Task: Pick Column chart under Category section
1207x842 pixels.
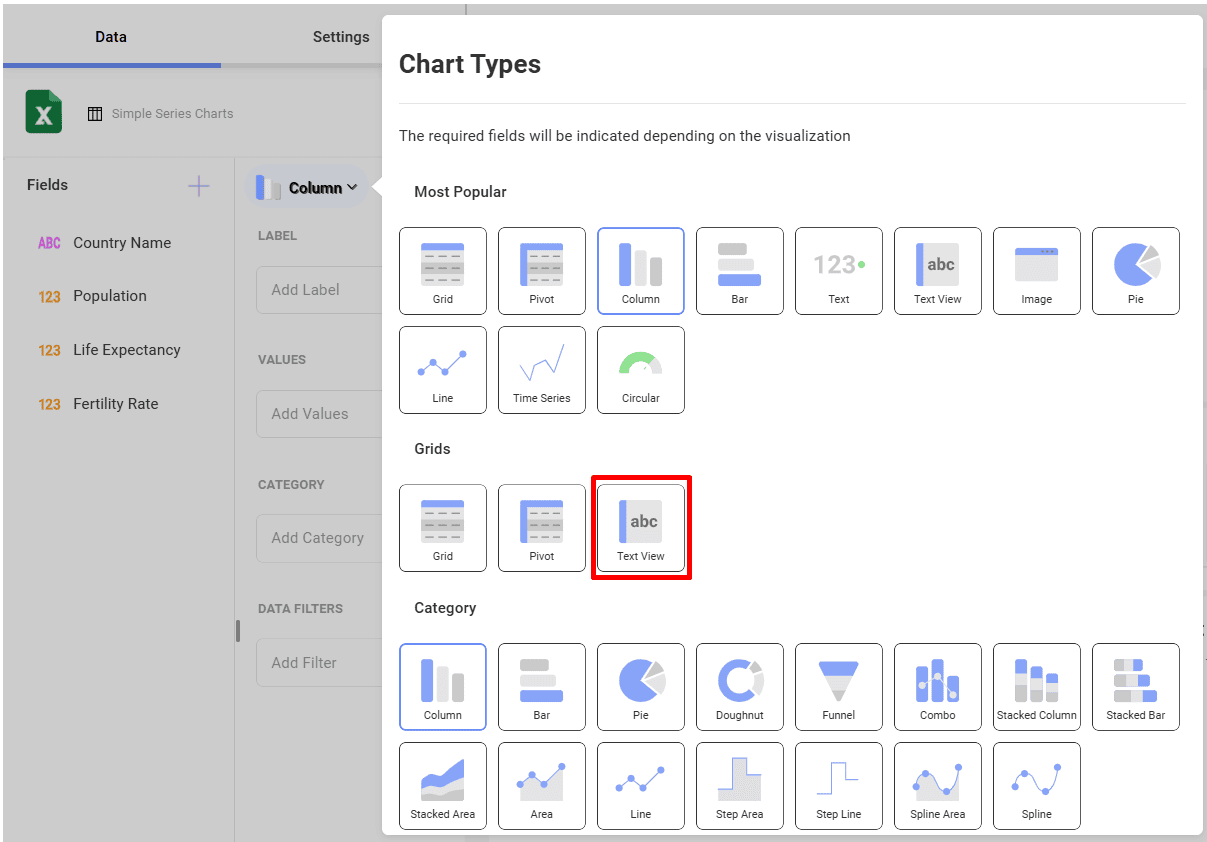Action: pyautogui.click(x=443, y=687)
